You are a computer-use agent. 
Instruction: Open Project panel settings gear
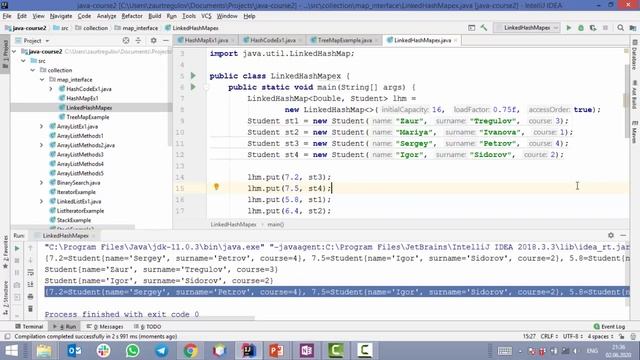click(153, 40)
